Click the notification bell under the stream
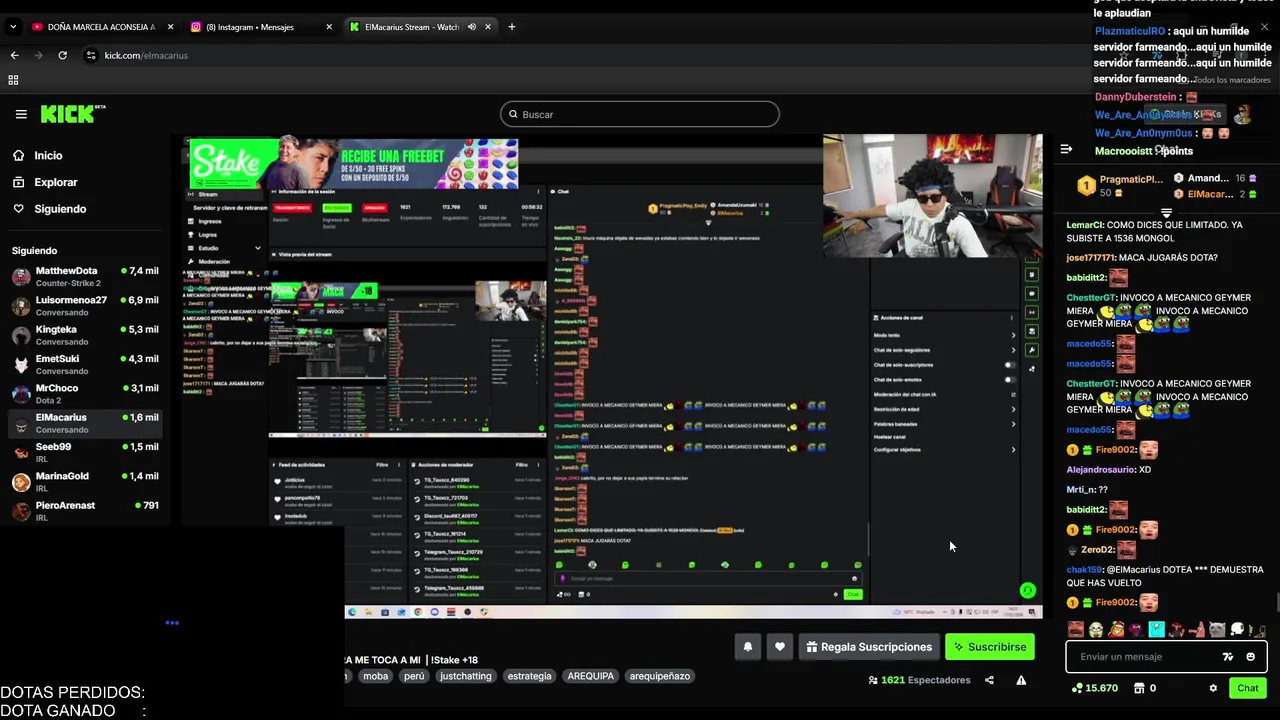The image size is (1280, 720). coord(747,647)
